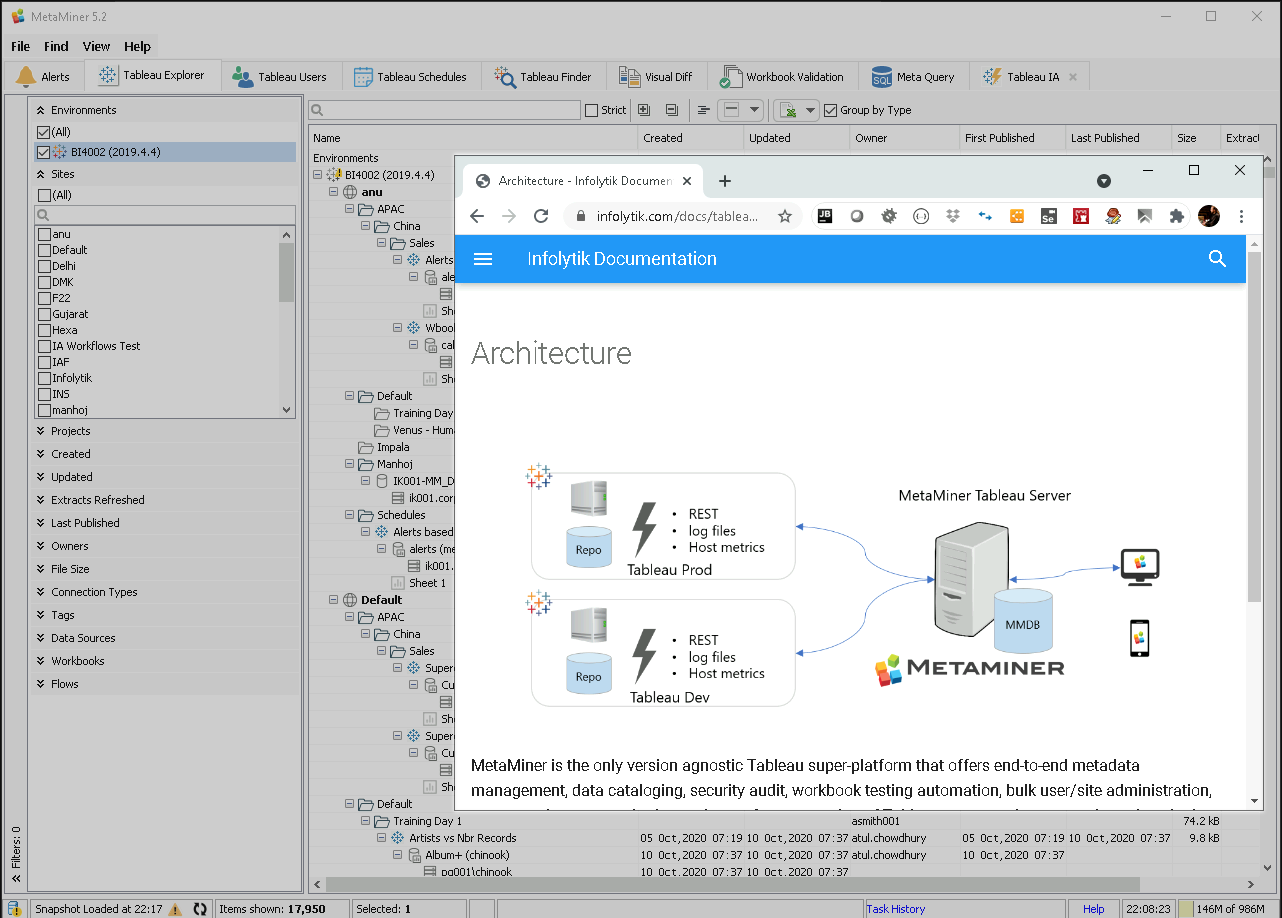The image size is (1282, 918).
Task: Reload the page in the browser window
Action: pyautogui.click(x=541, y=216)
